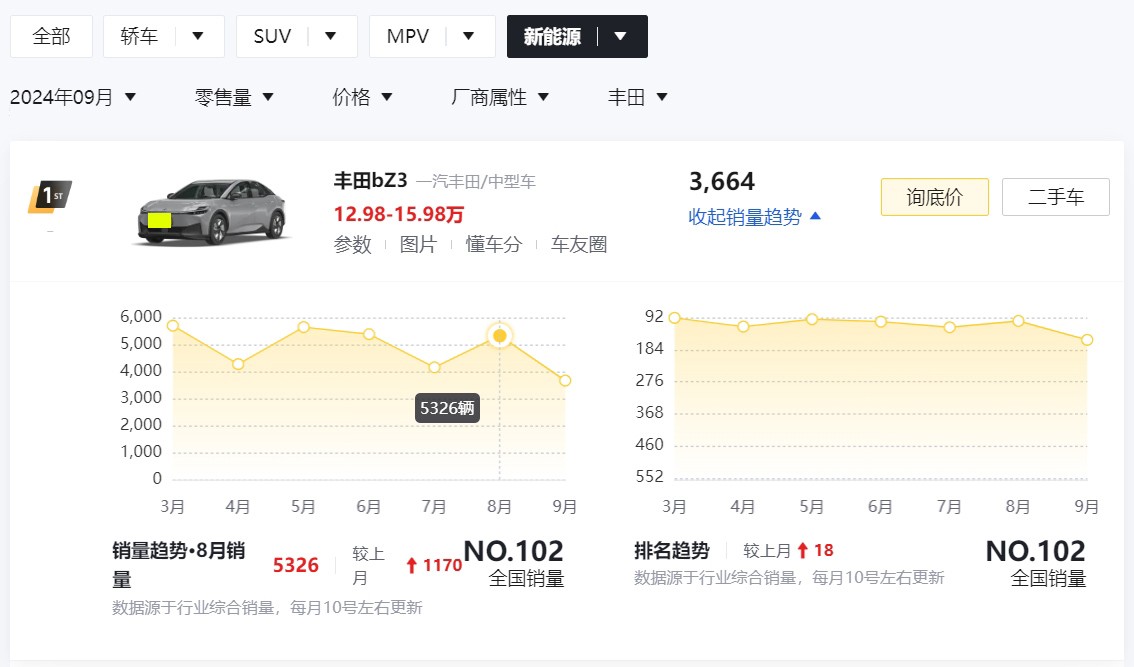Click the April ranking chart data point
The height and width of the screenshot is (667, 1134).
[743, 327]
